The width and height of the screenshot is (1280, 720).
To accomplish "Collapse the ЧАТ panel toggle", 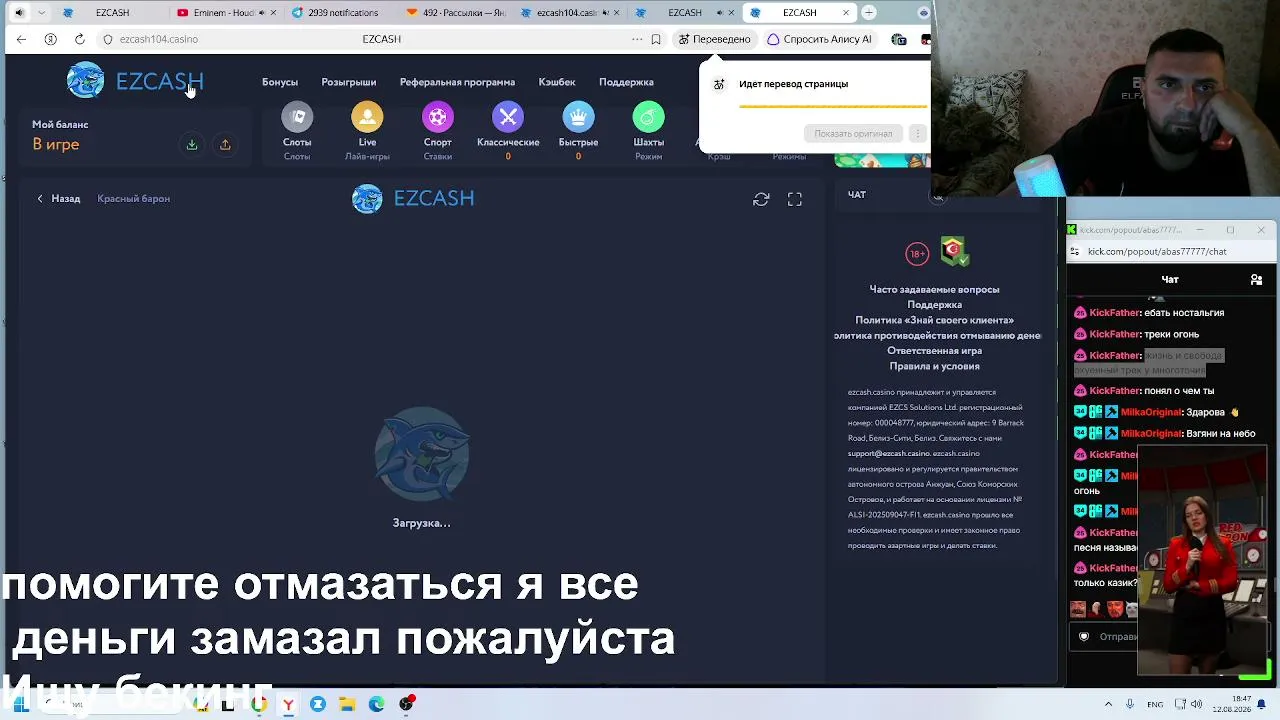I will (x=938, y=196).
